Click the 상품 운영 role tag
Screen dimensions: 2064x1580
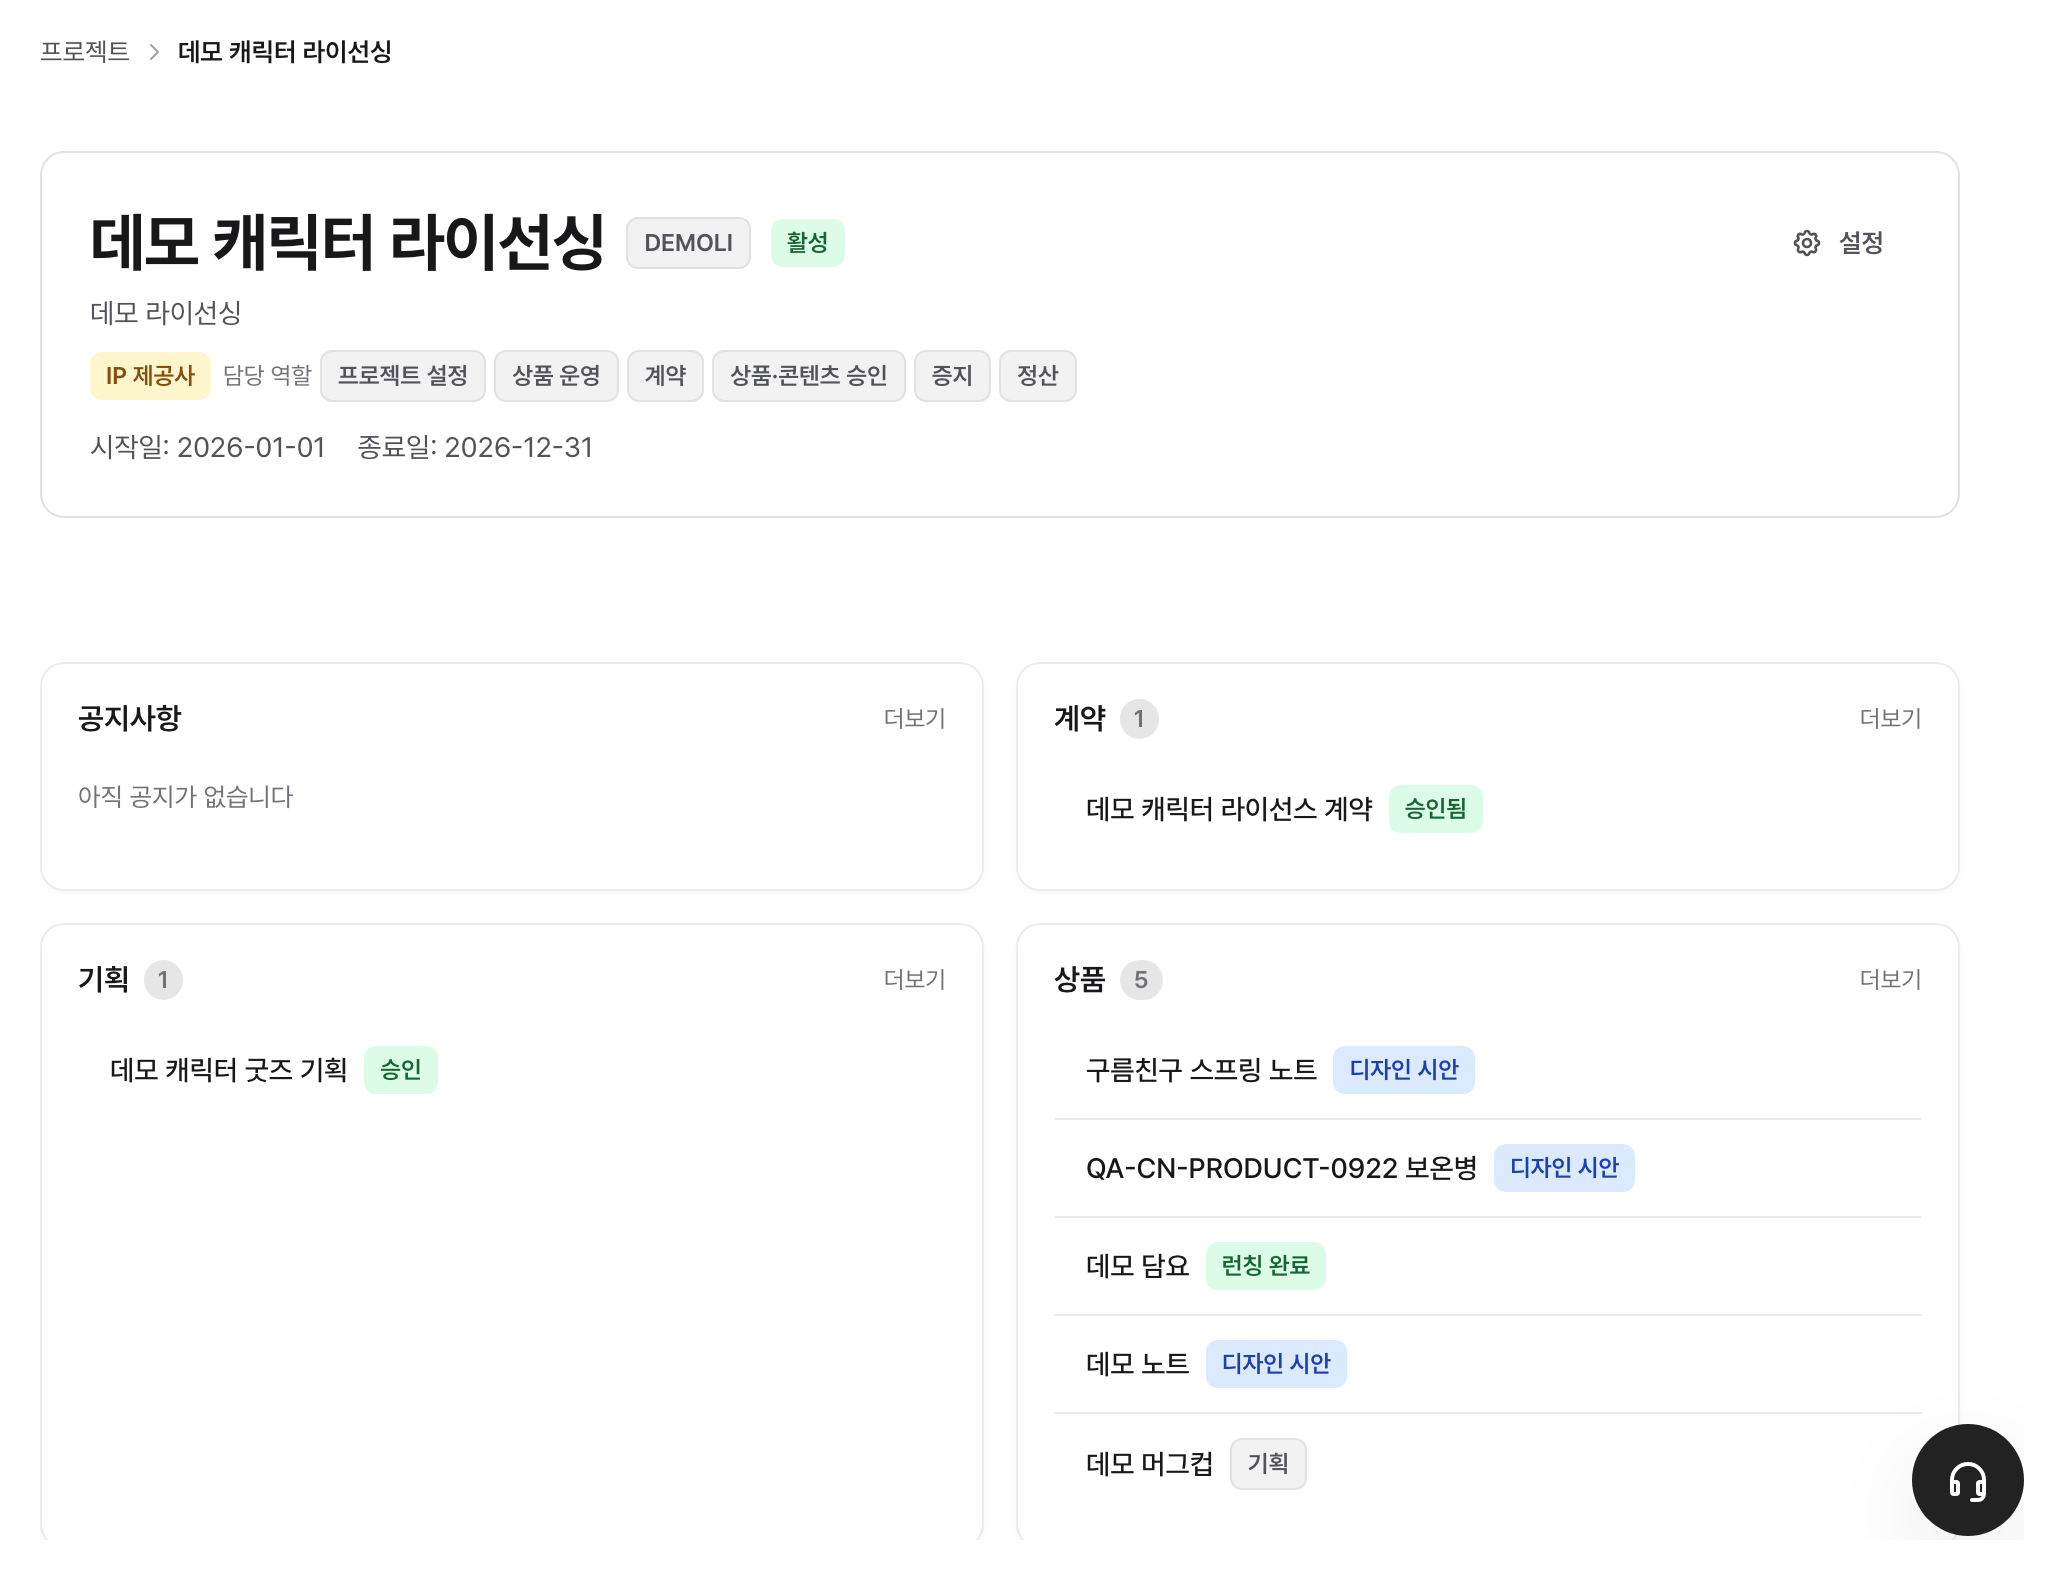click(x=556, y=376)
